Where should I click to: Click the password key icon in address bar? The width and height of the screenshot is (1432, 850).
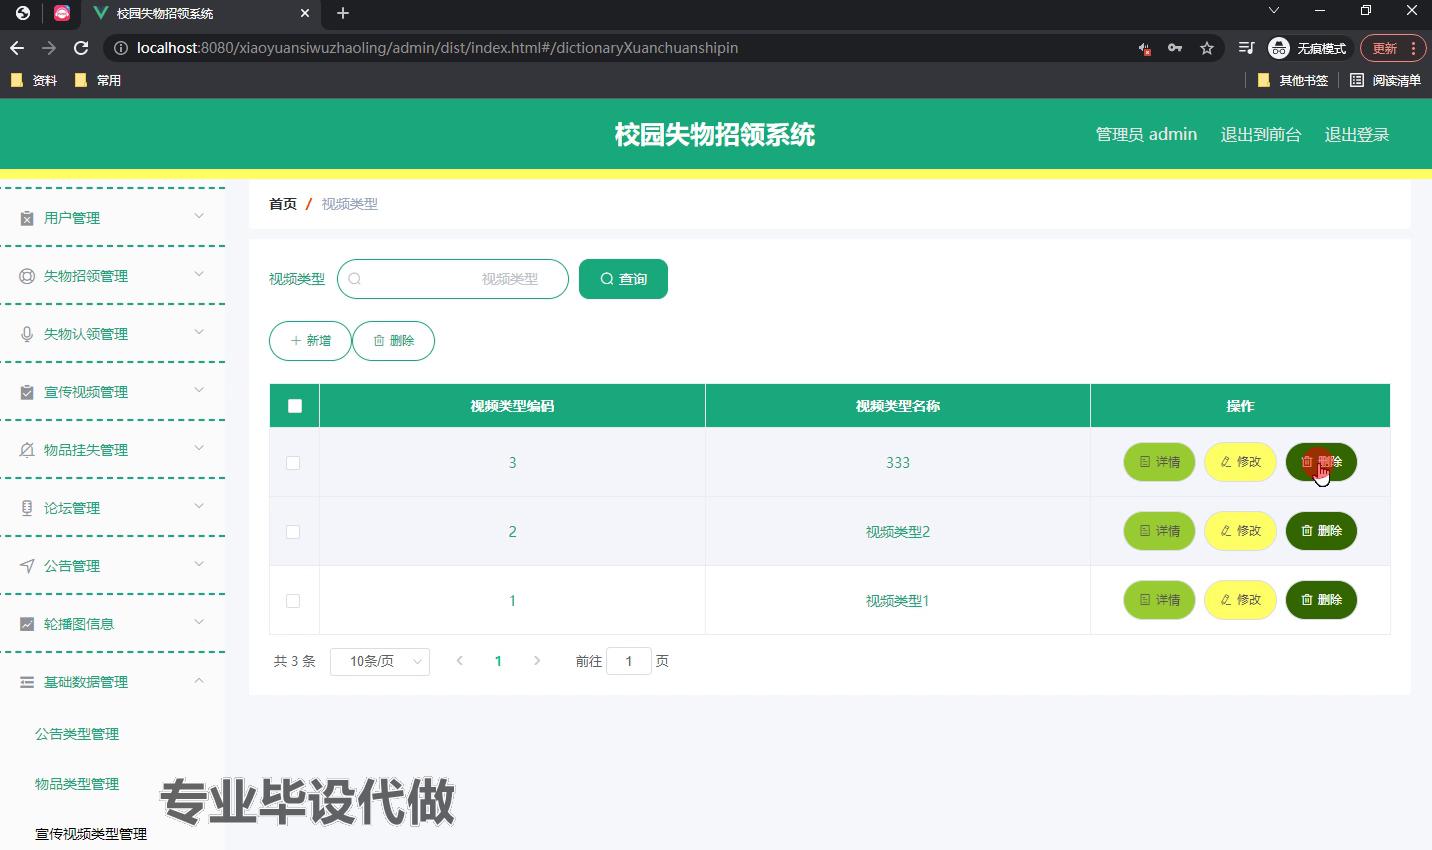1175,48
